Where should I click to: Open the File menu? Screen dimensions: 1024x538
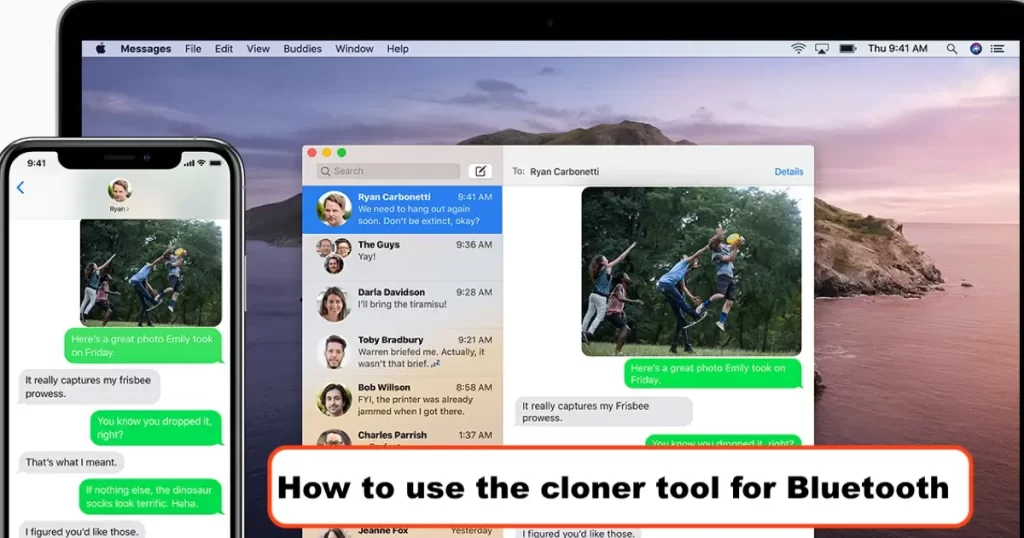(193, 49)
